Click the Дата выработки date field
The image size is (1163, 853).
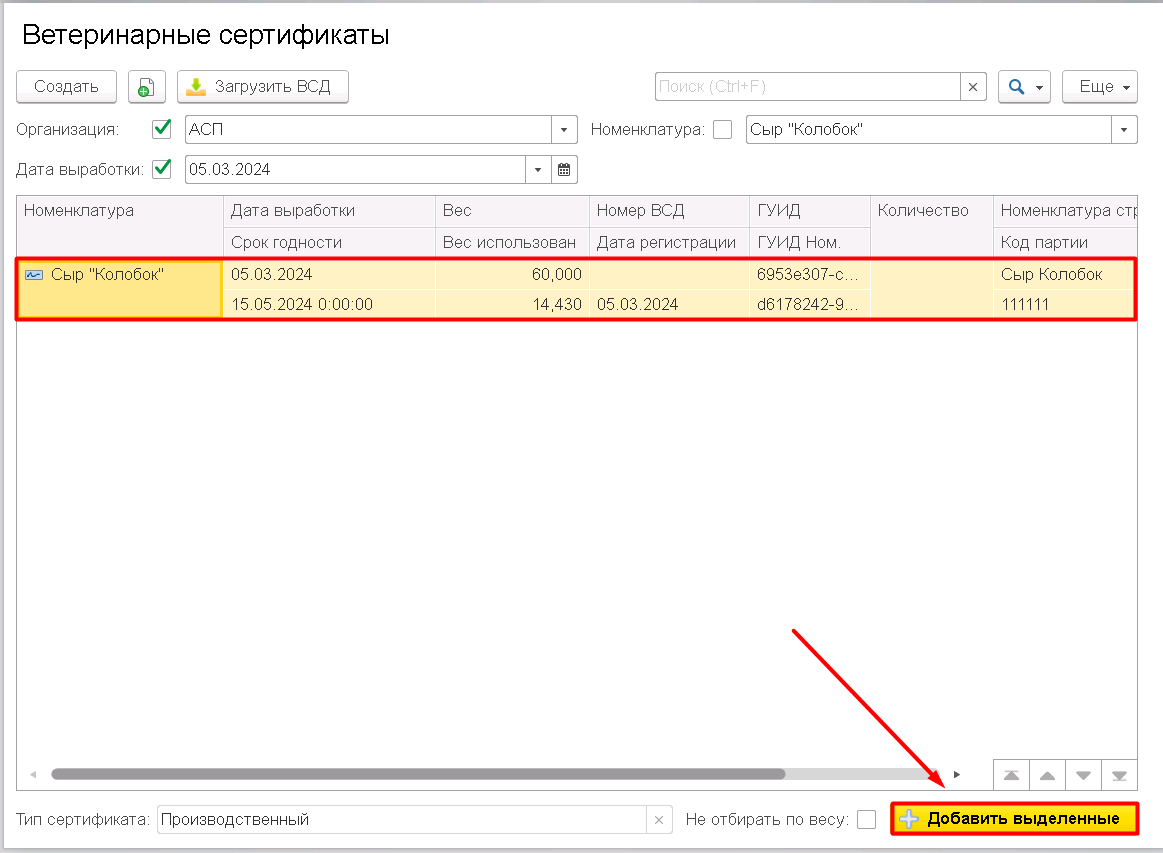[355, 169]
